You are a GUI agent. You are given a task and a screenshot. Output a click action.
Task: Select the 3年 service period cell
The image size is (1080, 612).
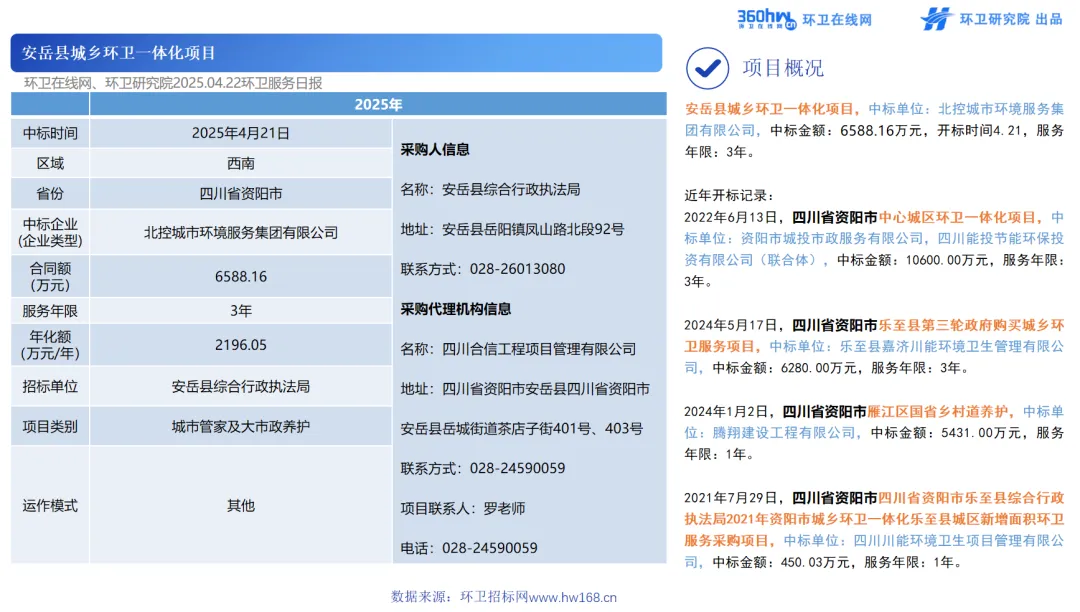240,311
